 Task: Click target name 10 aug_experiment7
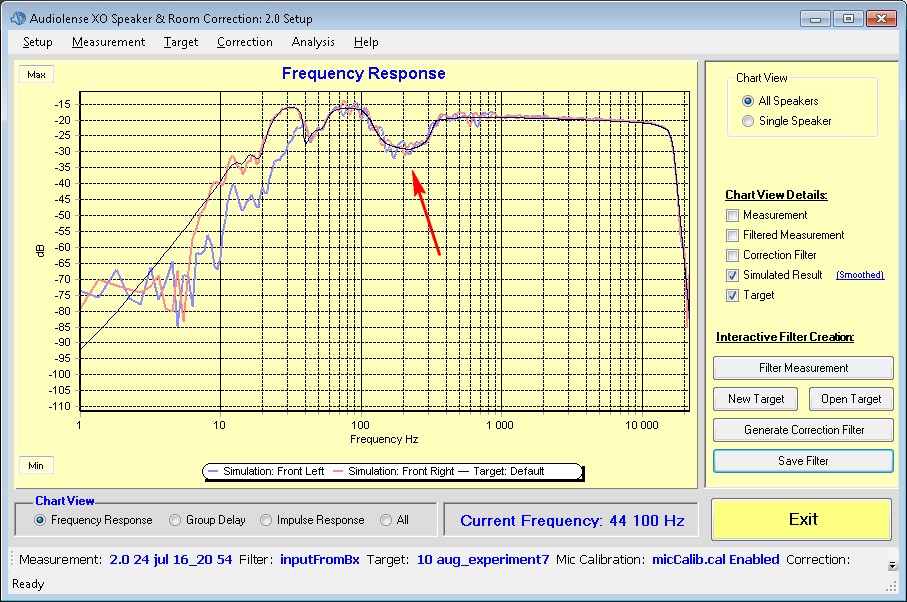(482, 560)
